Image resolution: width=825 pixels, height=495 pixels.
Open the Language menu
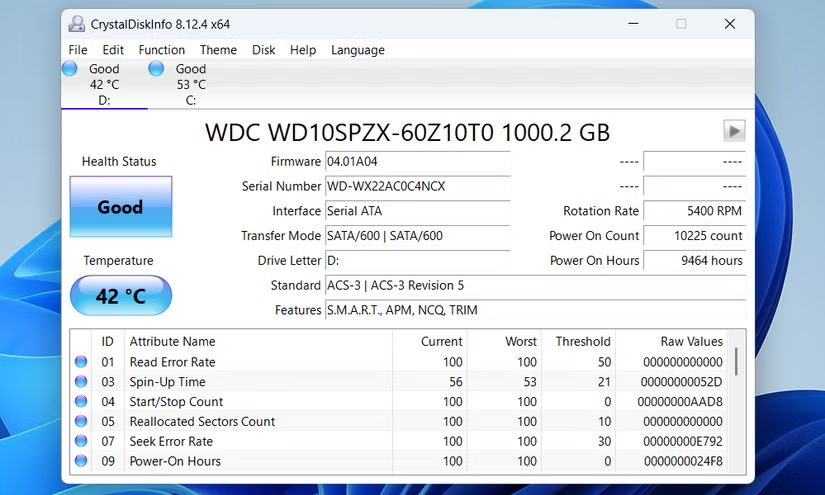[x=357, y=50]
